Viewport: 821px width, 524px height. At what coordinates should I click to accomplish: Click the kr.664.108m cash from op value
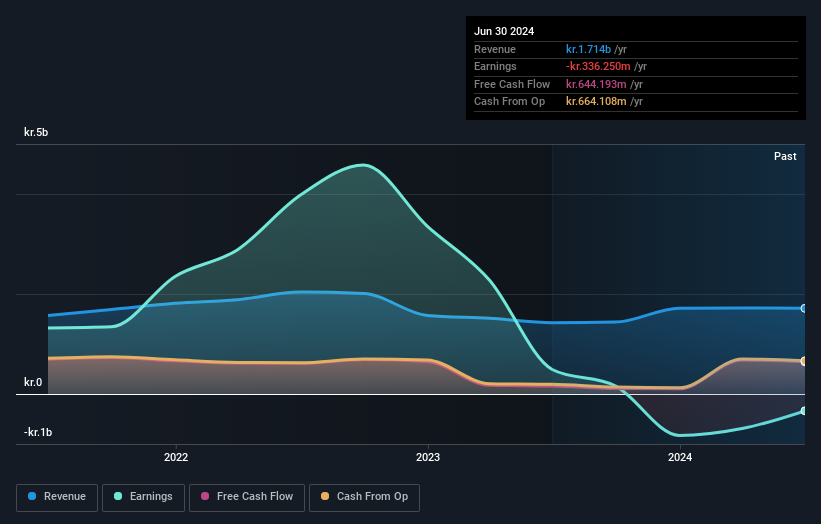coord(596,102)
